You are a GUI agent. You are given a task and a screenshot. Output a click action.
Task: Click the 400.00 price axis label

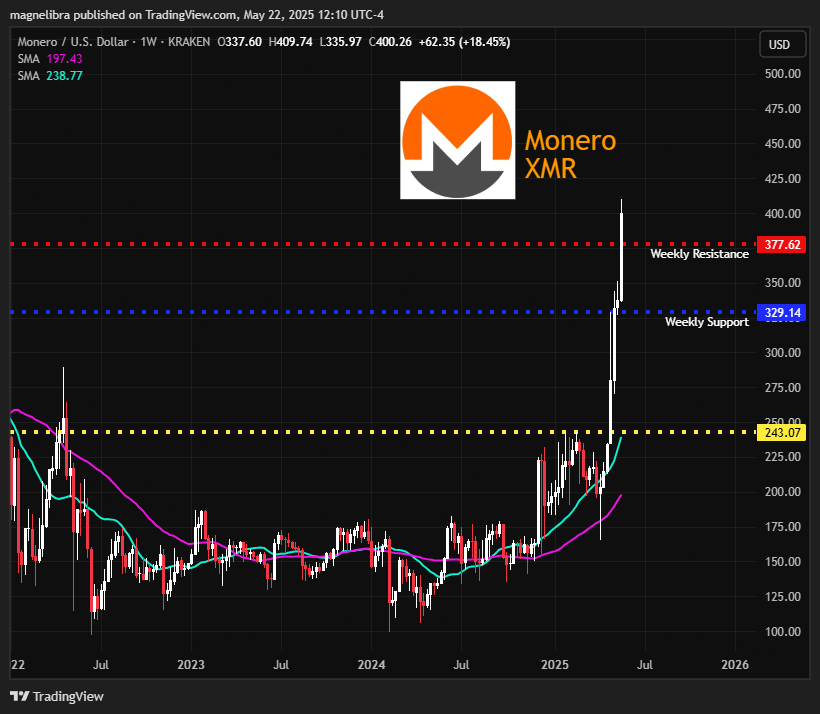pos(782,213)
